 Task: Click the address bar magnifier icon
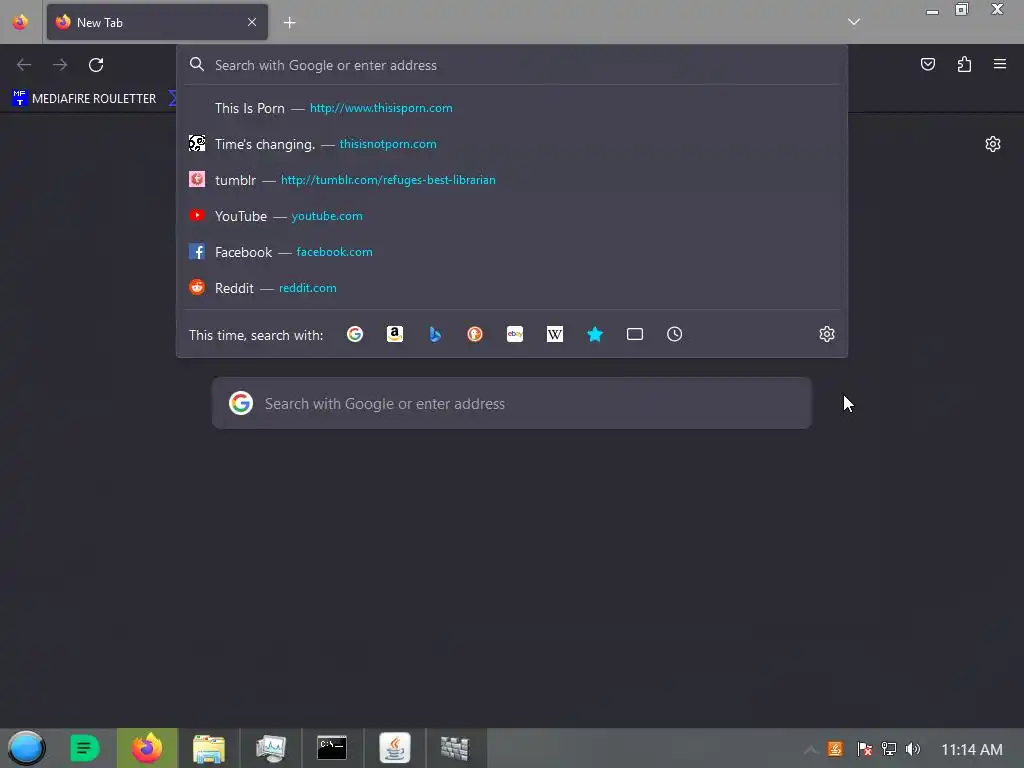[197, 65]
